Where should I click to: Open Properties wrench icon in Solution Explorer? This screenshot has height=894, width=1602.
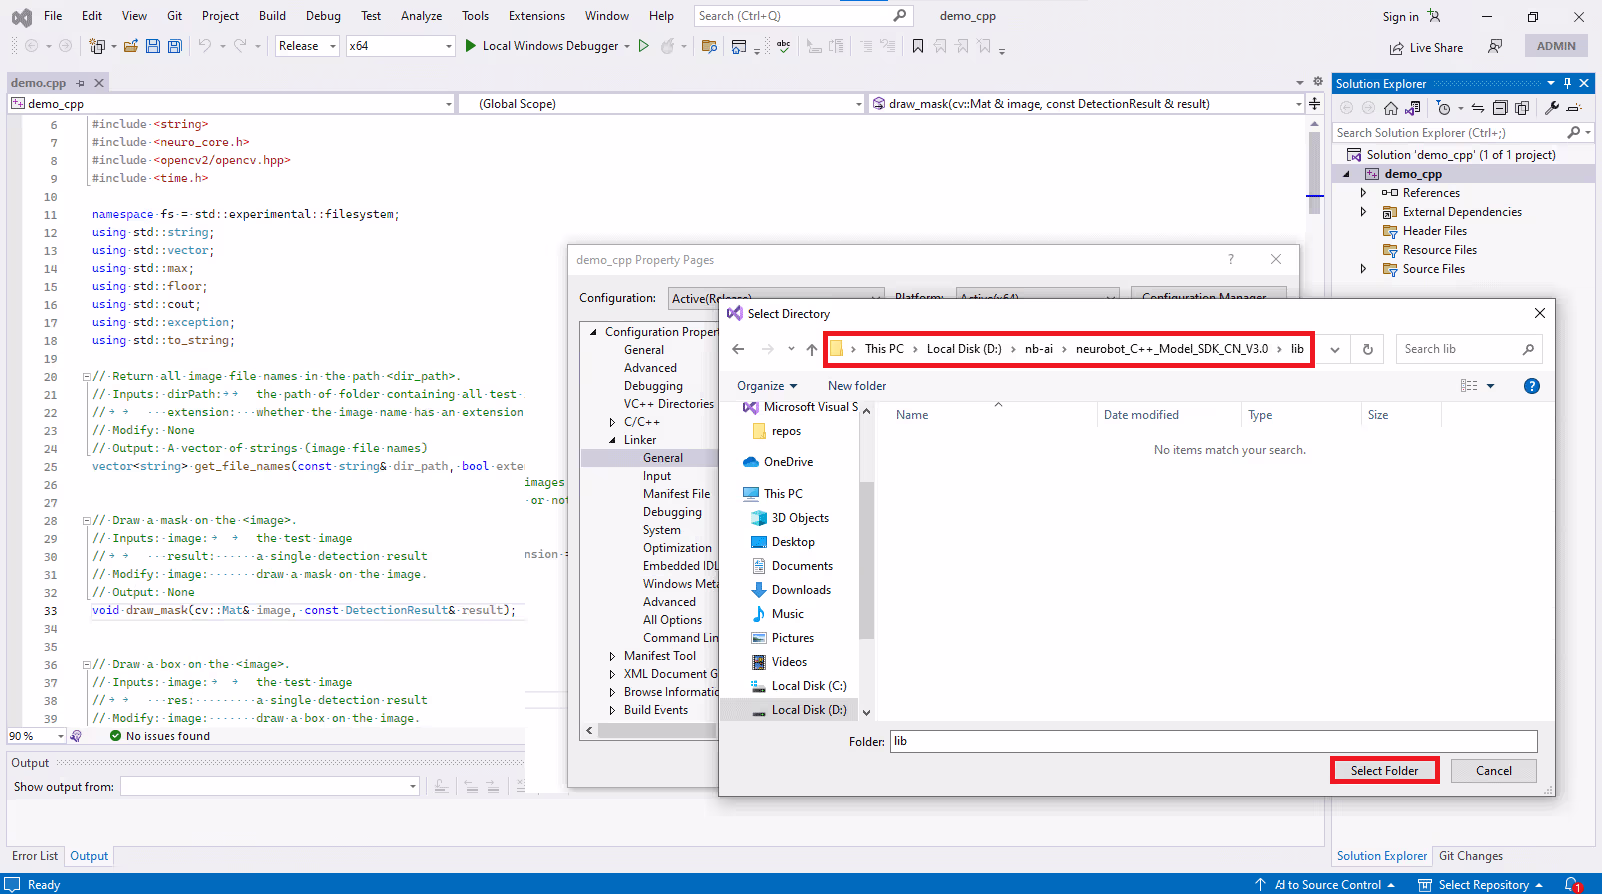(1552, 108)
